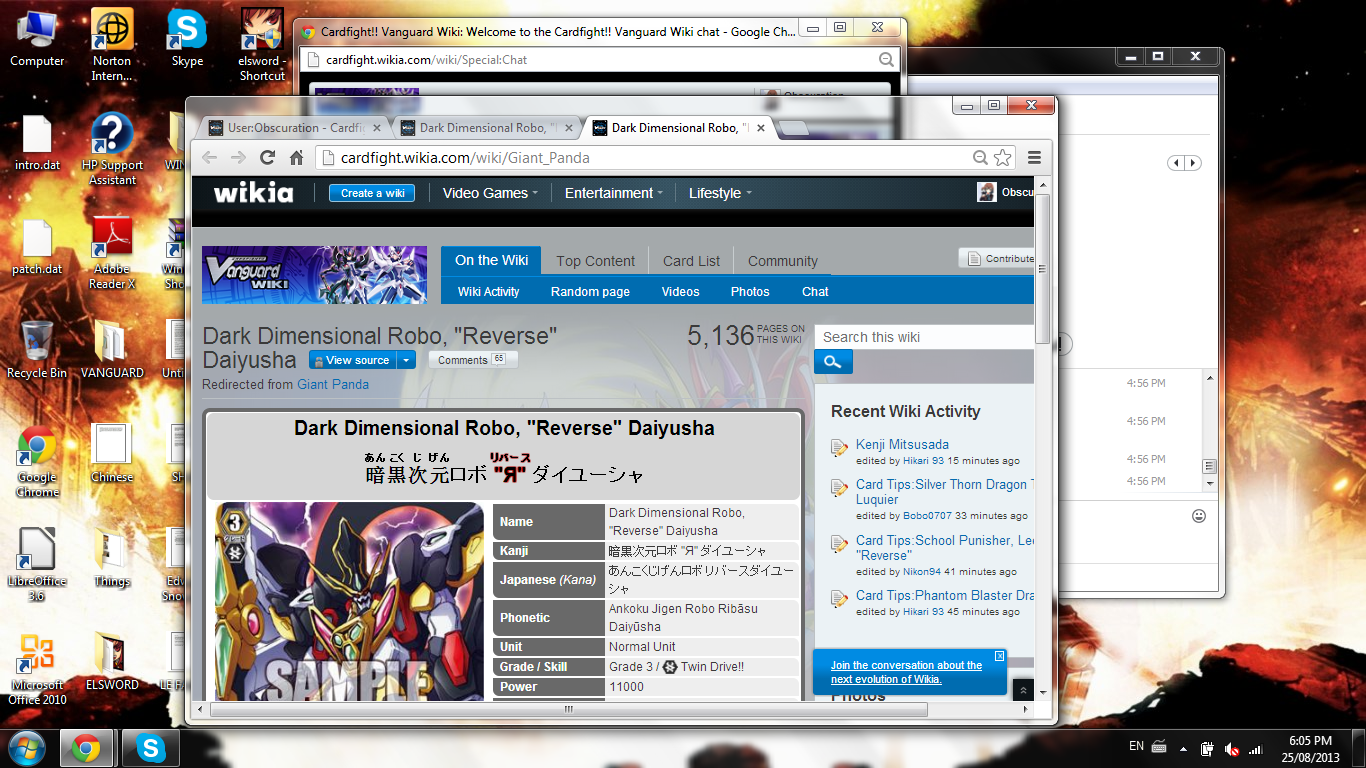Screen dimensions: 1366x768
Task: Reload the Giant_Panda wiki page
Action: (x=267, y=157)
